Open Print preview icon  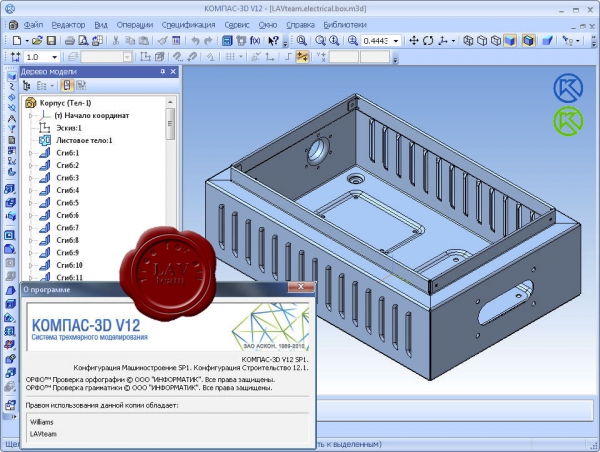click(x=83, y=41)
